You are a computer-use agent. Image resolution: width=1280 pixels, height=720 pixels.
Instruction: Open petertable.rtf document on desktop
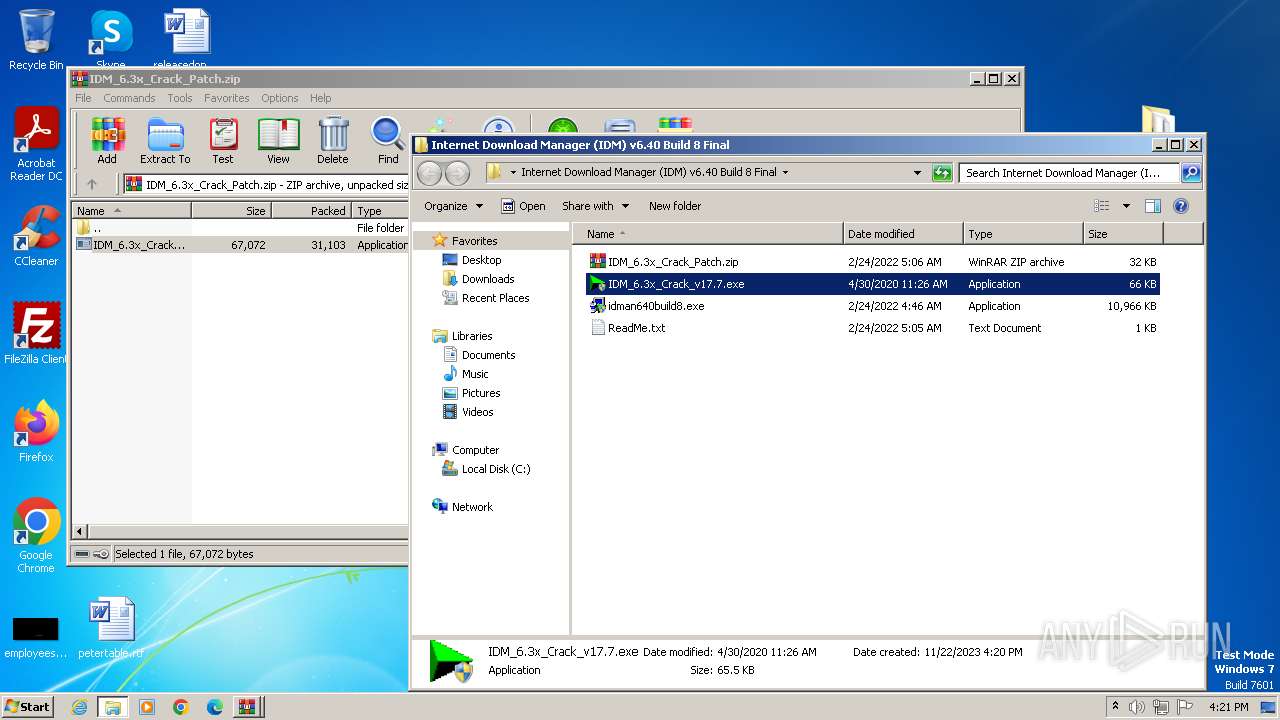pos(111,628)
